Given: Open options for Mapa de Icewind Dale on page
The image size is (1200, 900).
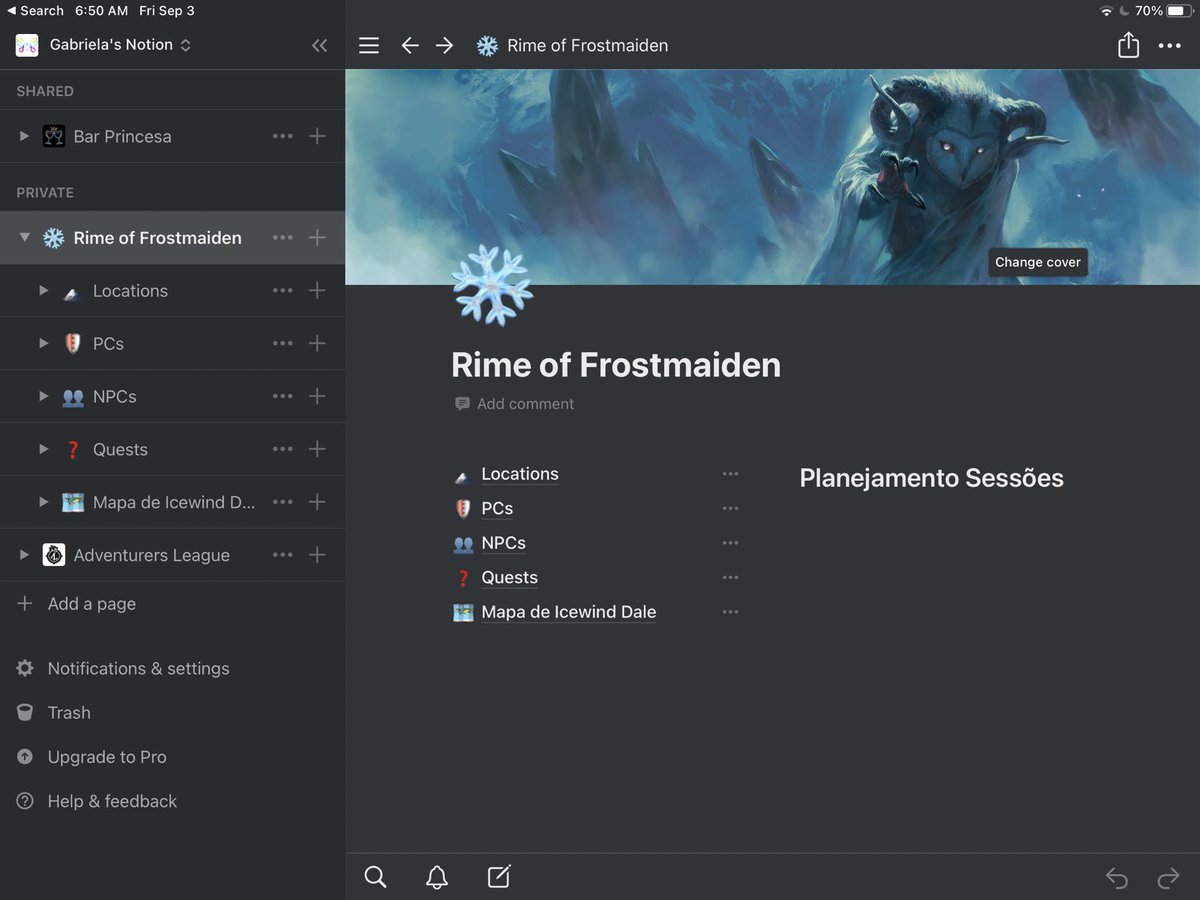Looking at the screenshot, I should 730,612.
